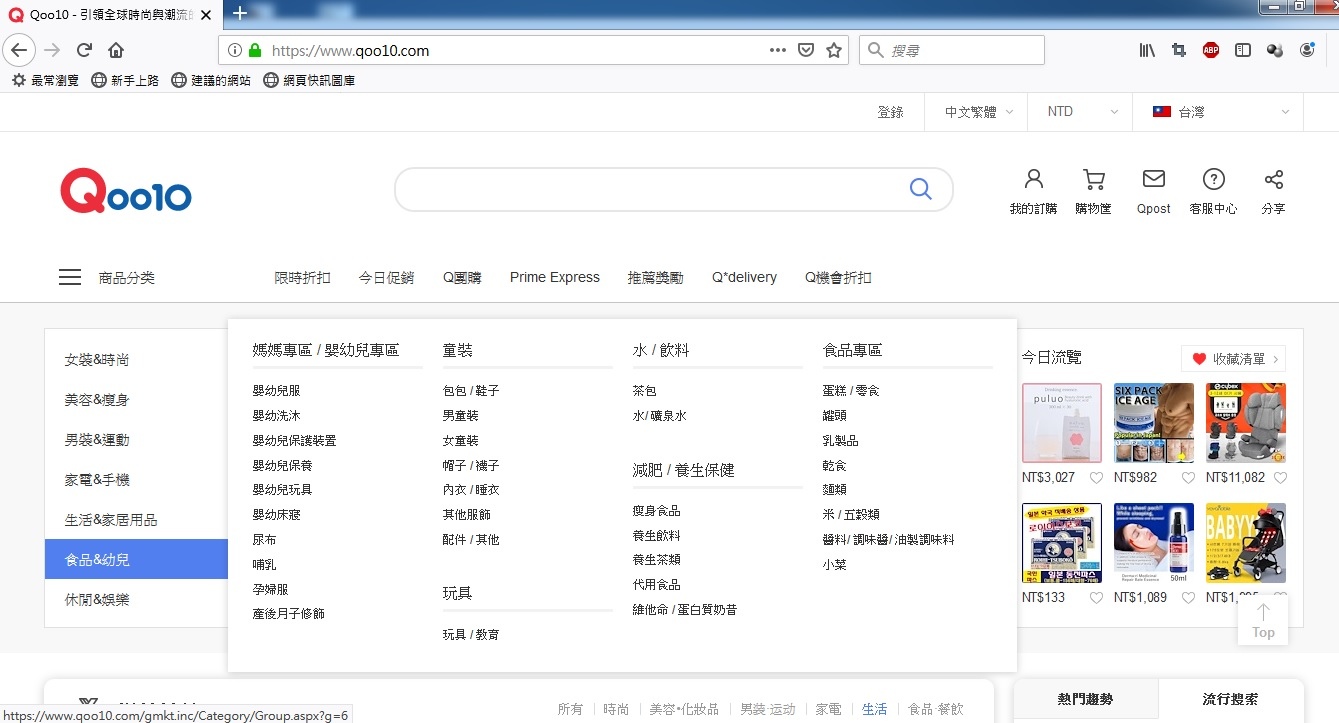Image resolution: width=1339 pixels, height=723 pixels.
Task: Open 男童裝 subcategory link
Action: click(x=460, y=416)
